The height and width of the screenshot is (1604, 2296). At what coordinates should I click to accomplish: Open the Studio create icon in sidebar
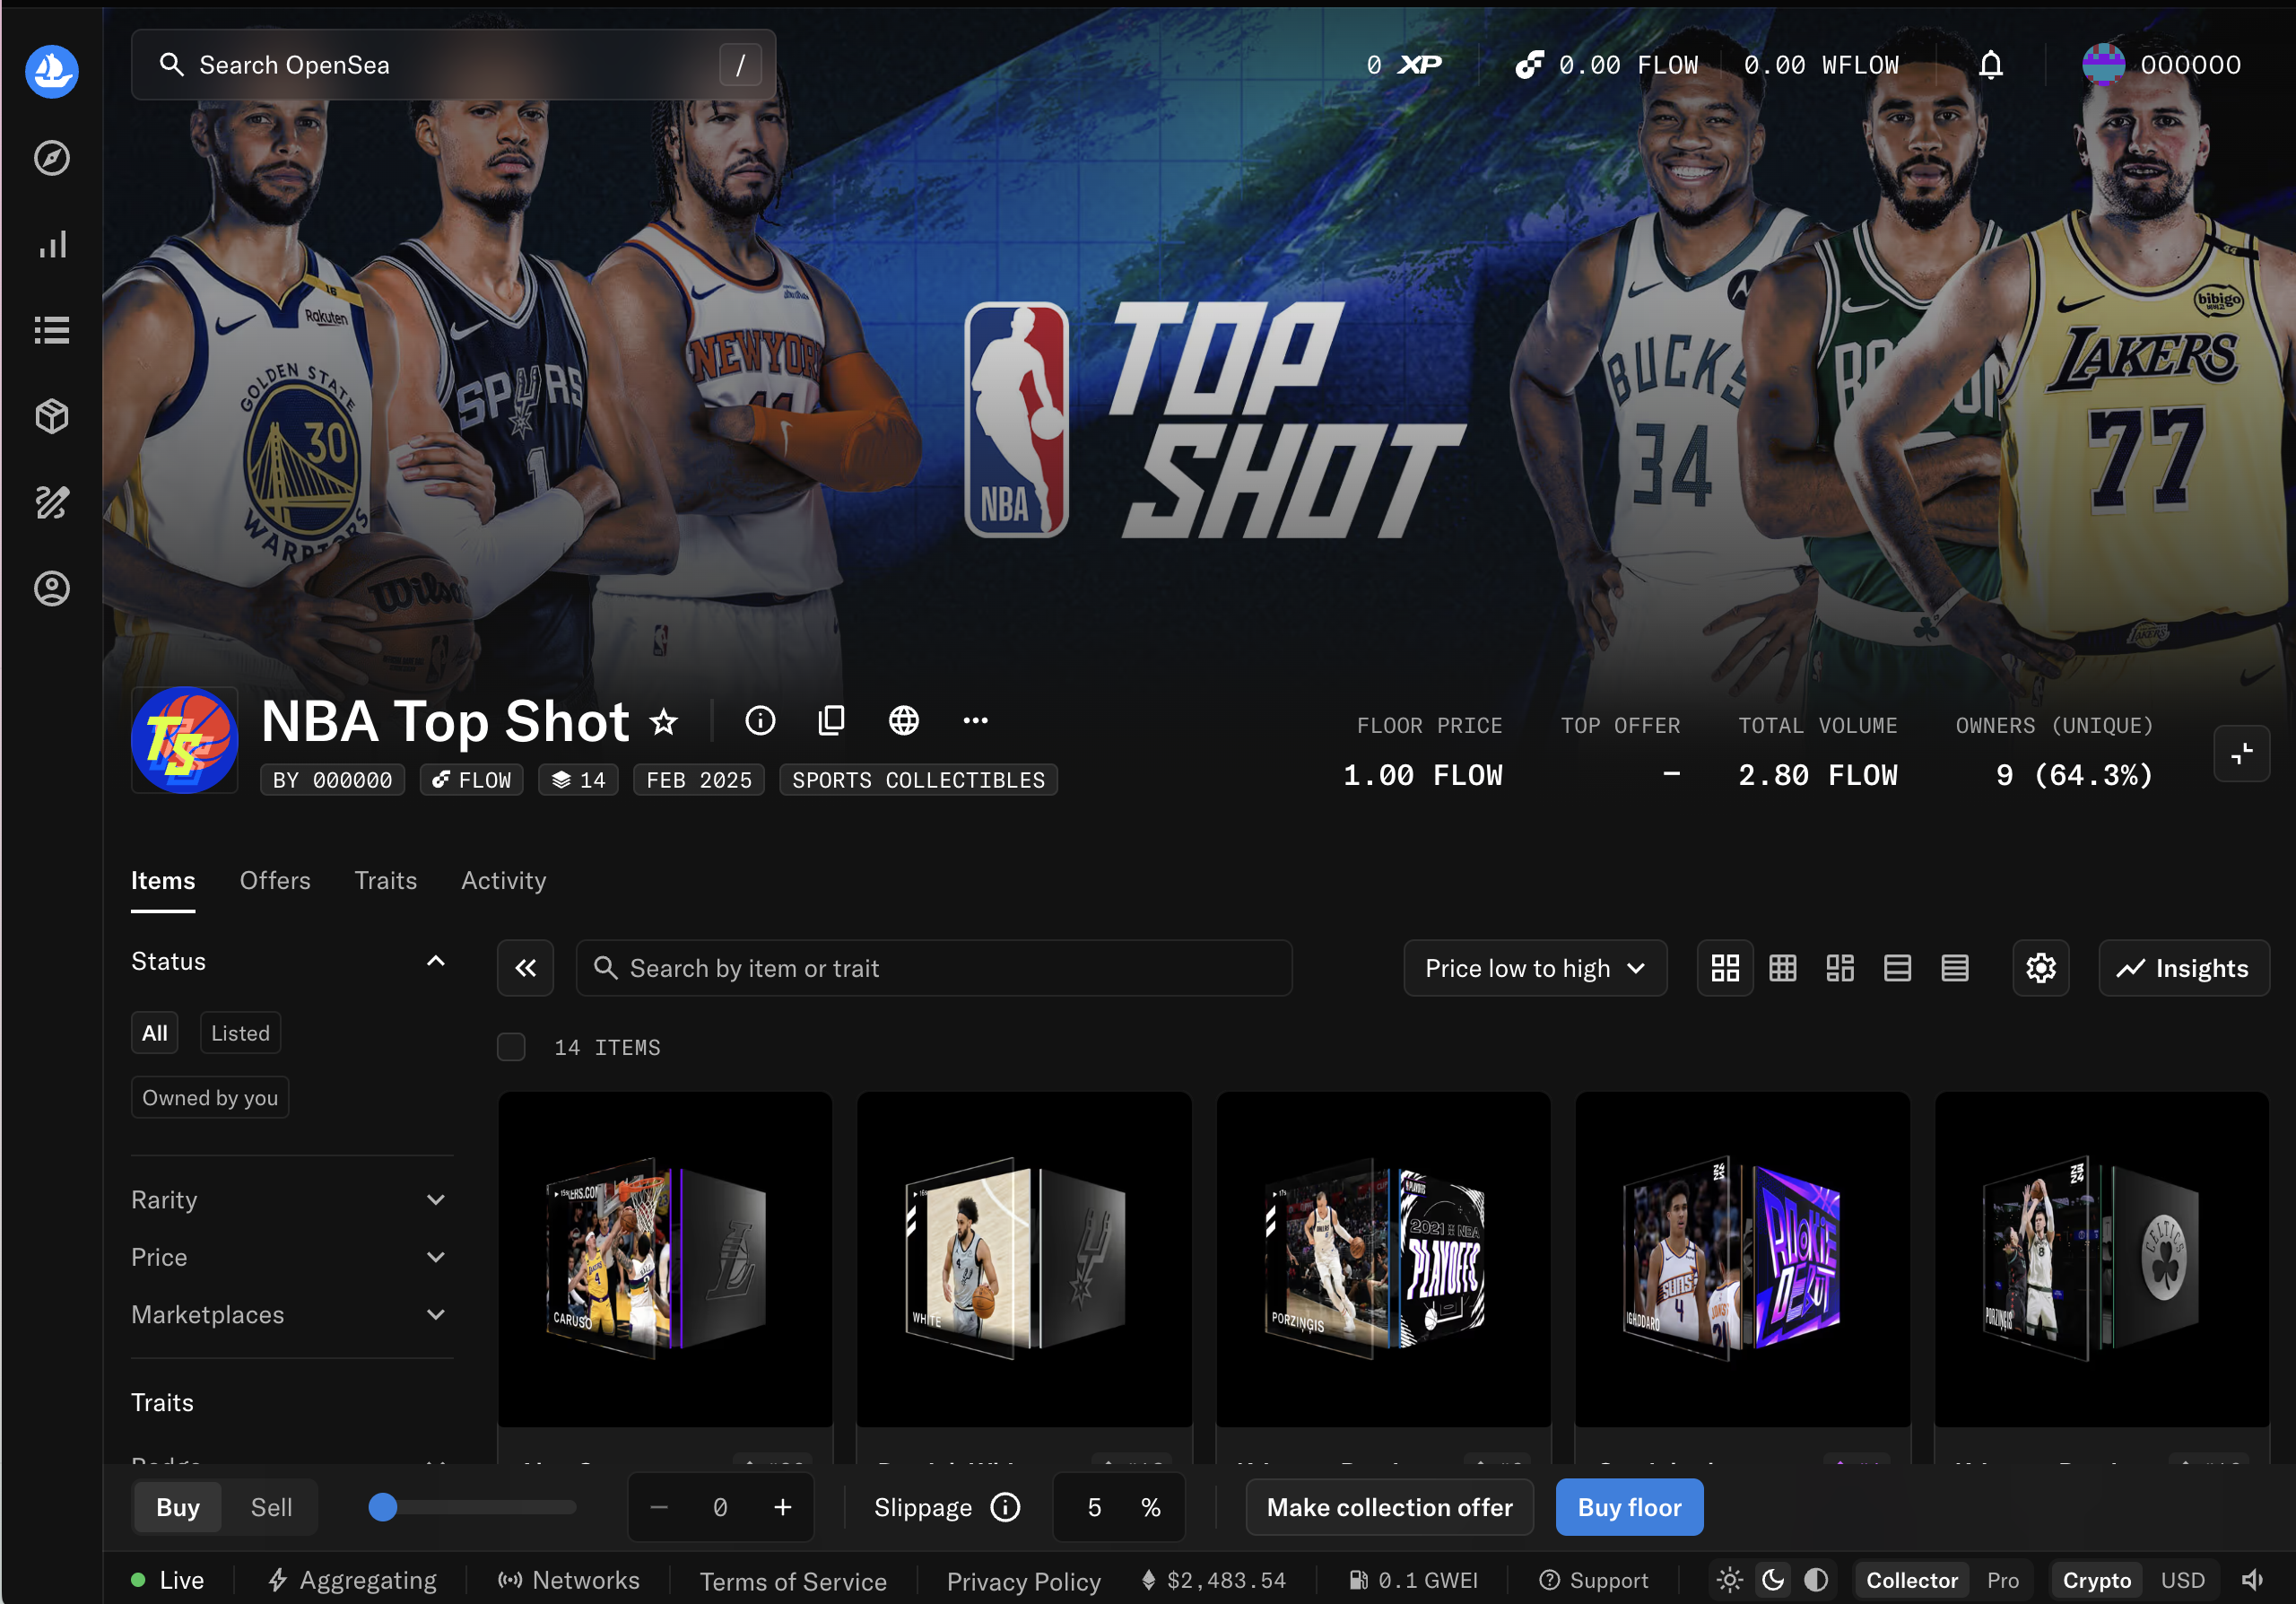(52, 502)
